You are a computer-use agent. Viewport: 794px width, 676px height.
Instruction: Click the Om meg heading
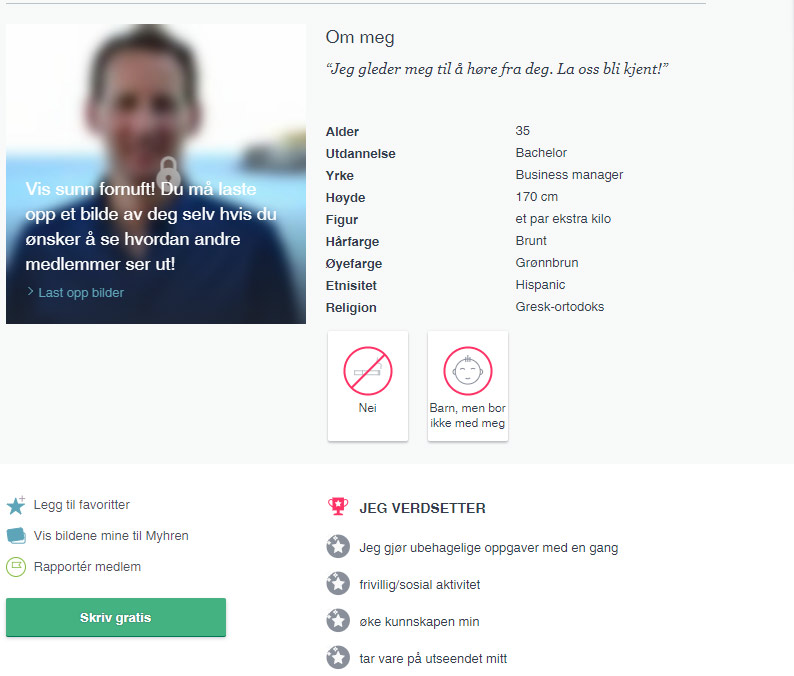(360, 37)
